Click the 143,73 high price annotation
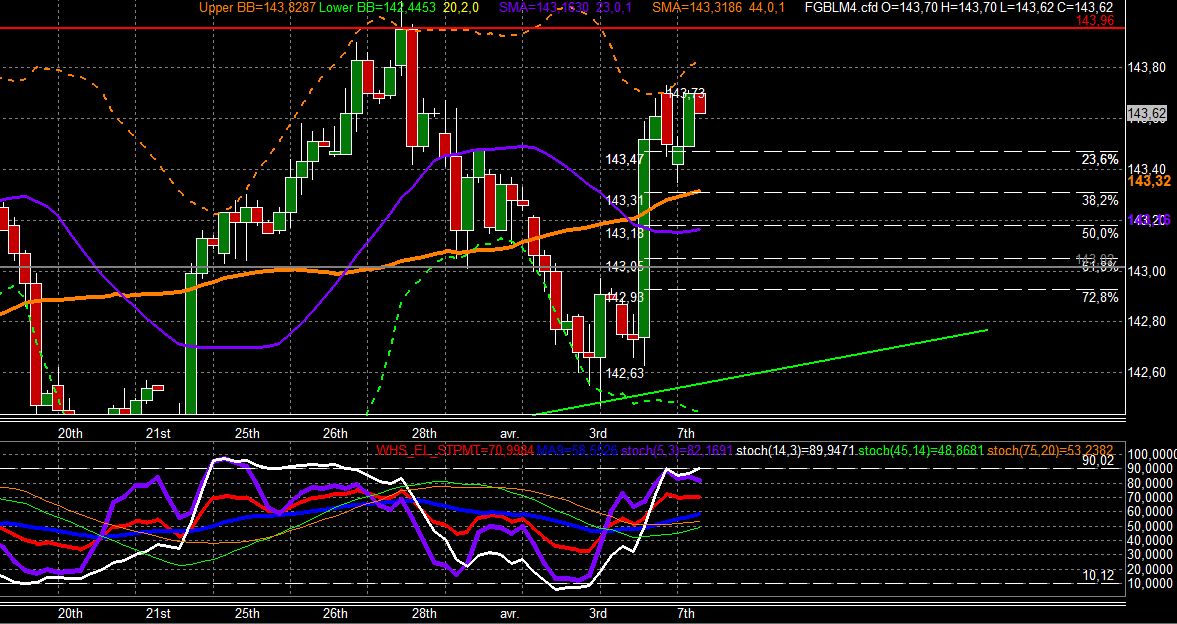Screen dimensions: 1177x624 coord(686,94)
